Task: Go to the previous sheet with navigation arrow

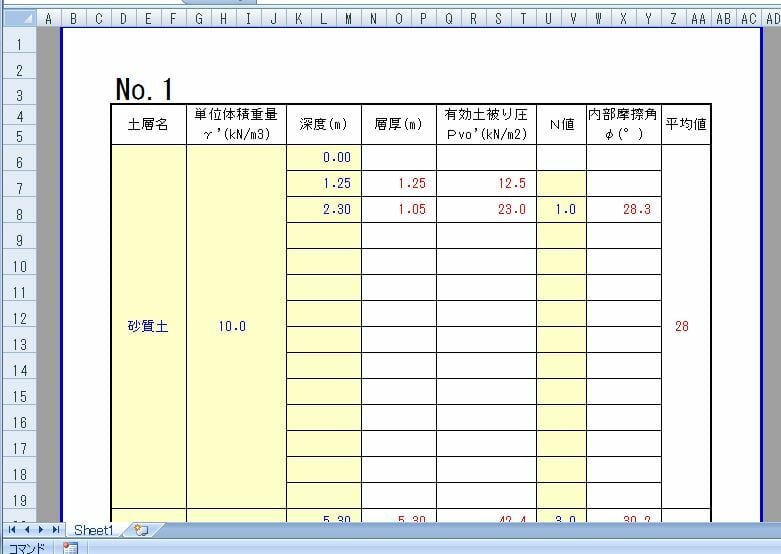Action: 27,530
